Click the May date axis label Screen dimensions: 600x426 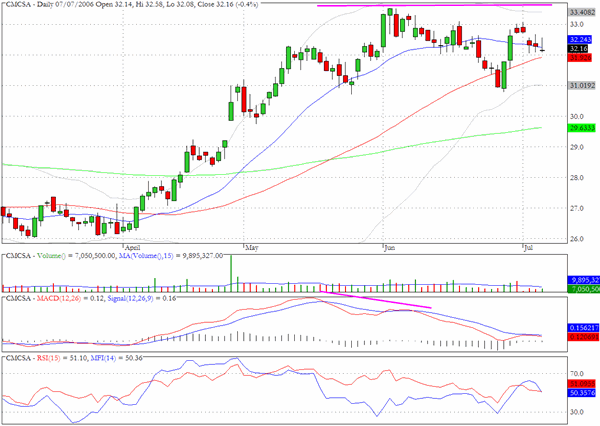click(251, 248)
